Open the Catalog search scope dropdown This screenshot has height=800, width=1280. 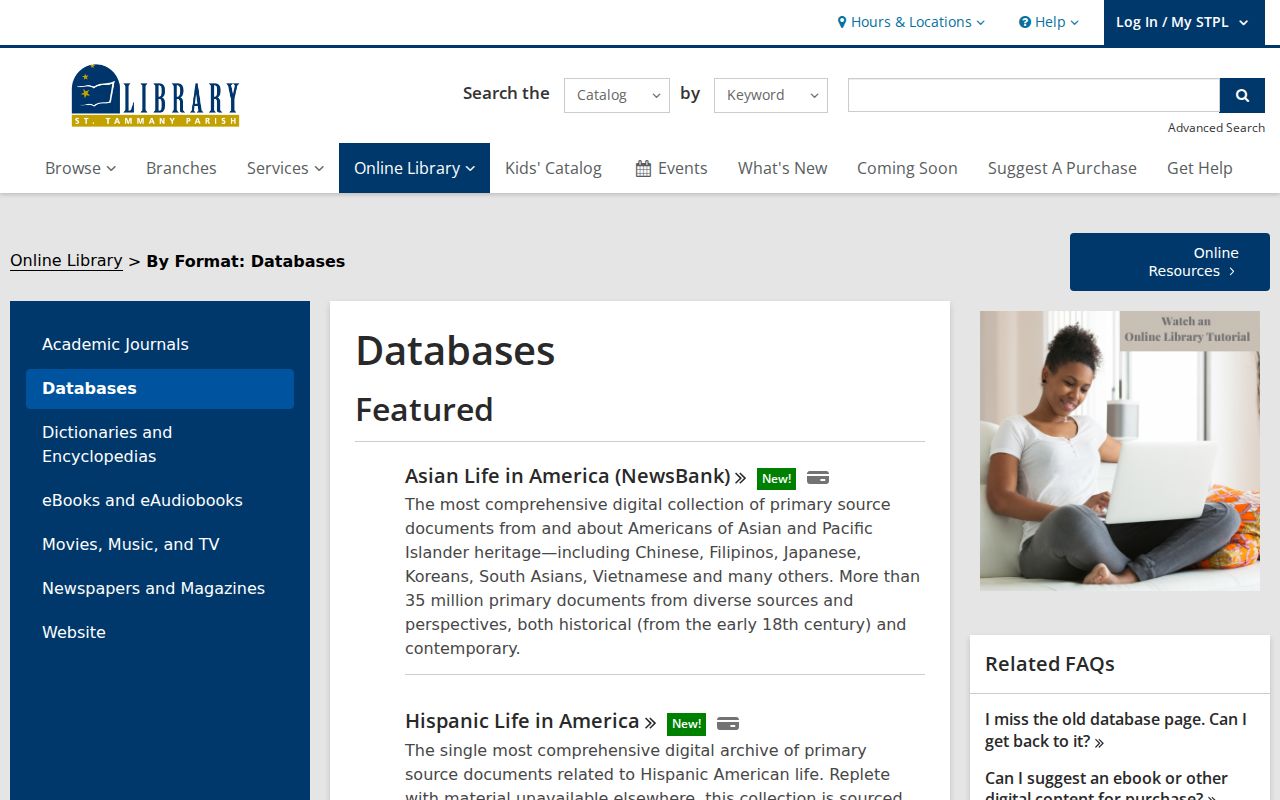click(617, 95)
